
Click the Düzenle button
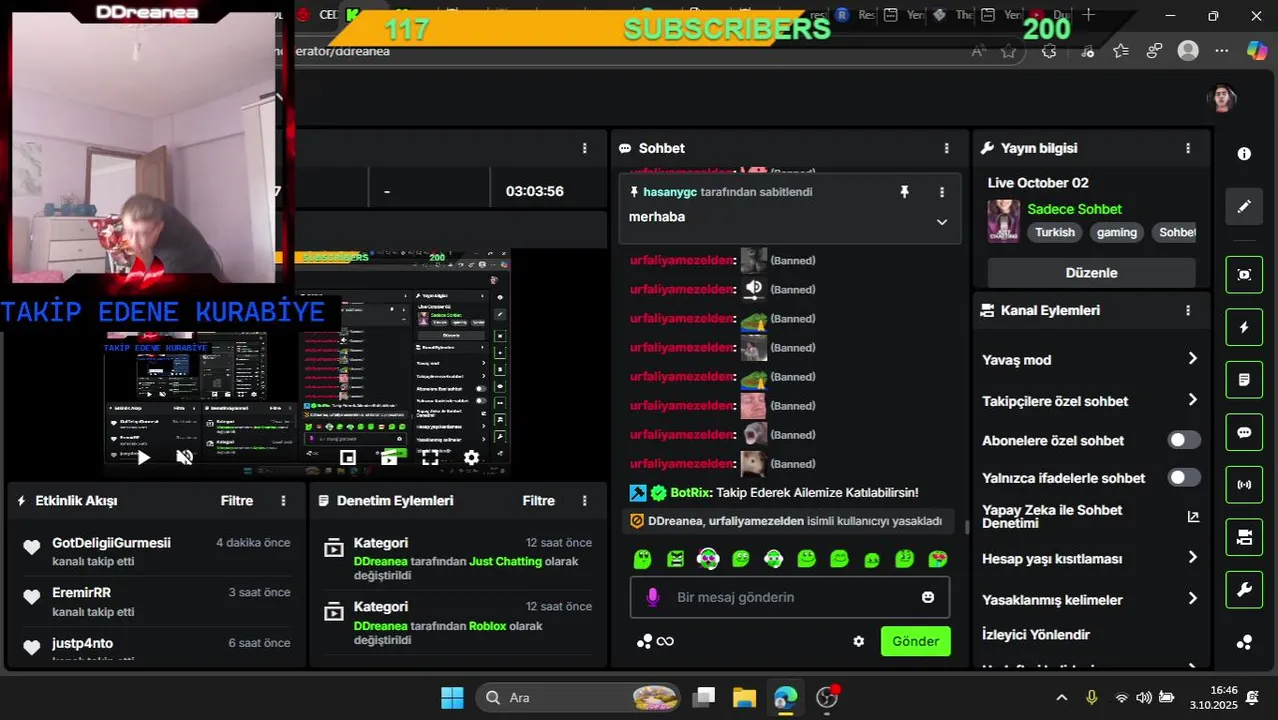click(1091, 273)
